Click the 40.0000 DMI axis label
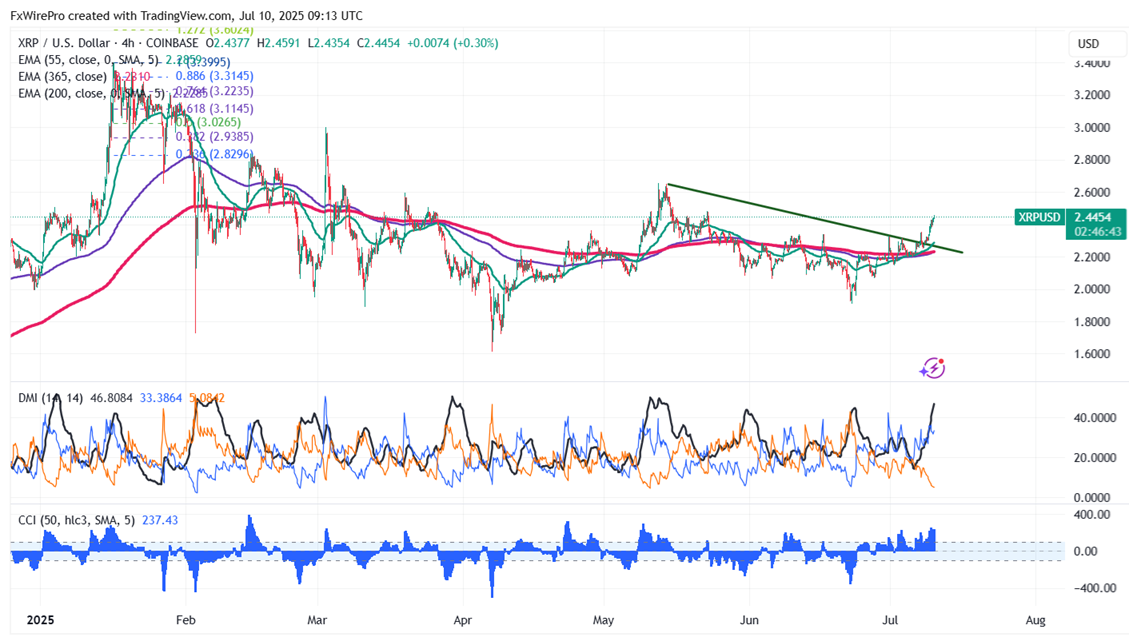Image resolution: width=1129 pixels, height=638 pixels. 1095,418
